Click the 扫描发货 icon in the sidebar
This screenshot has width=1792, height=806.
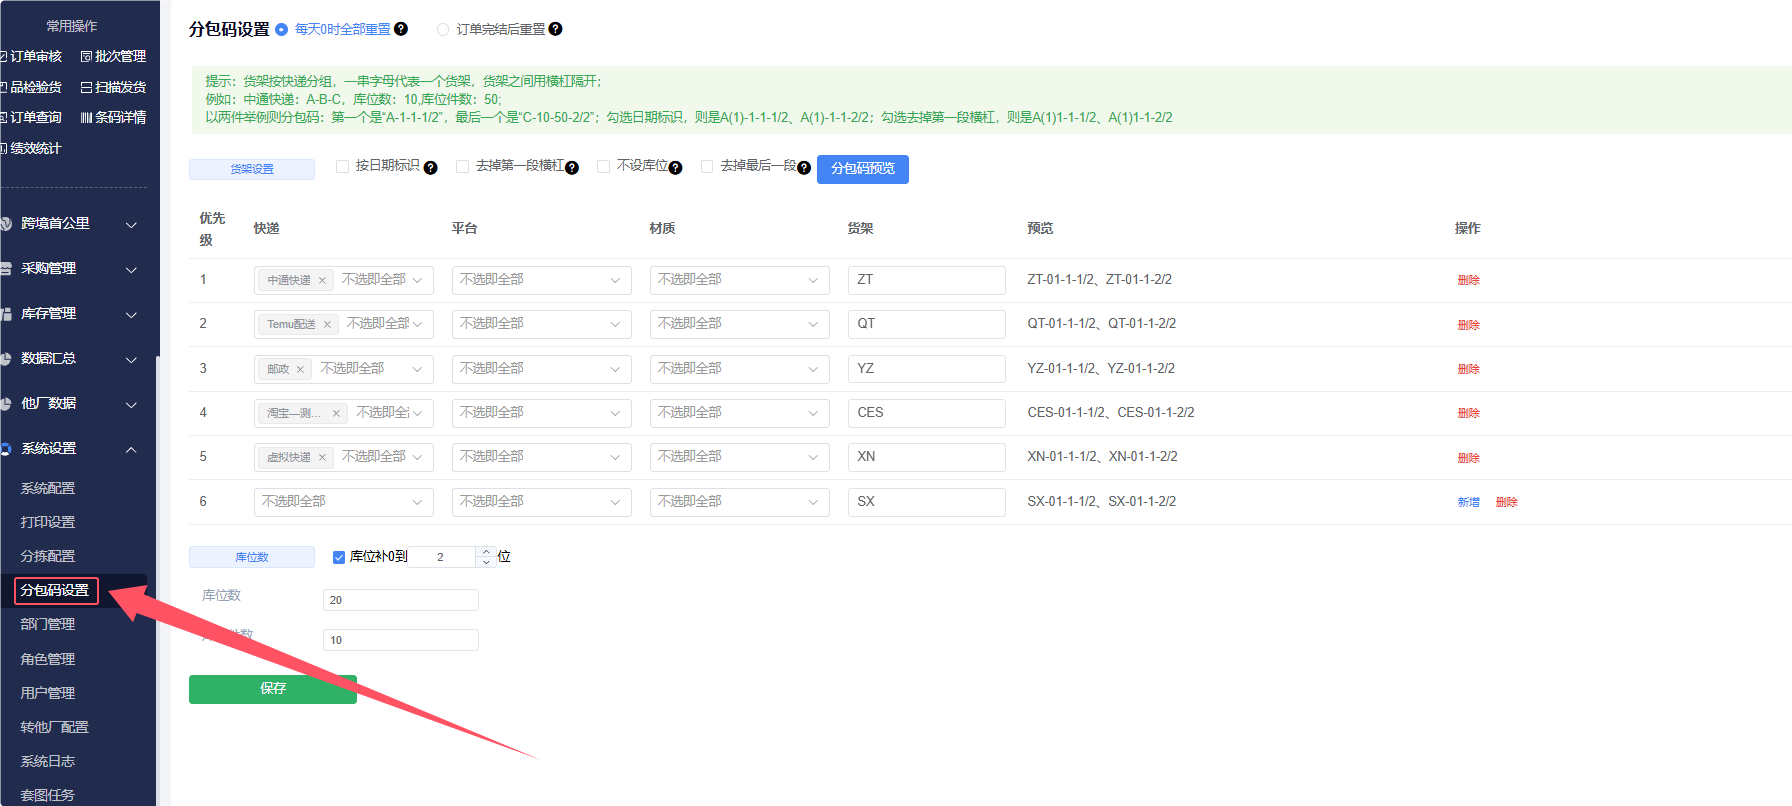point(86,88)
